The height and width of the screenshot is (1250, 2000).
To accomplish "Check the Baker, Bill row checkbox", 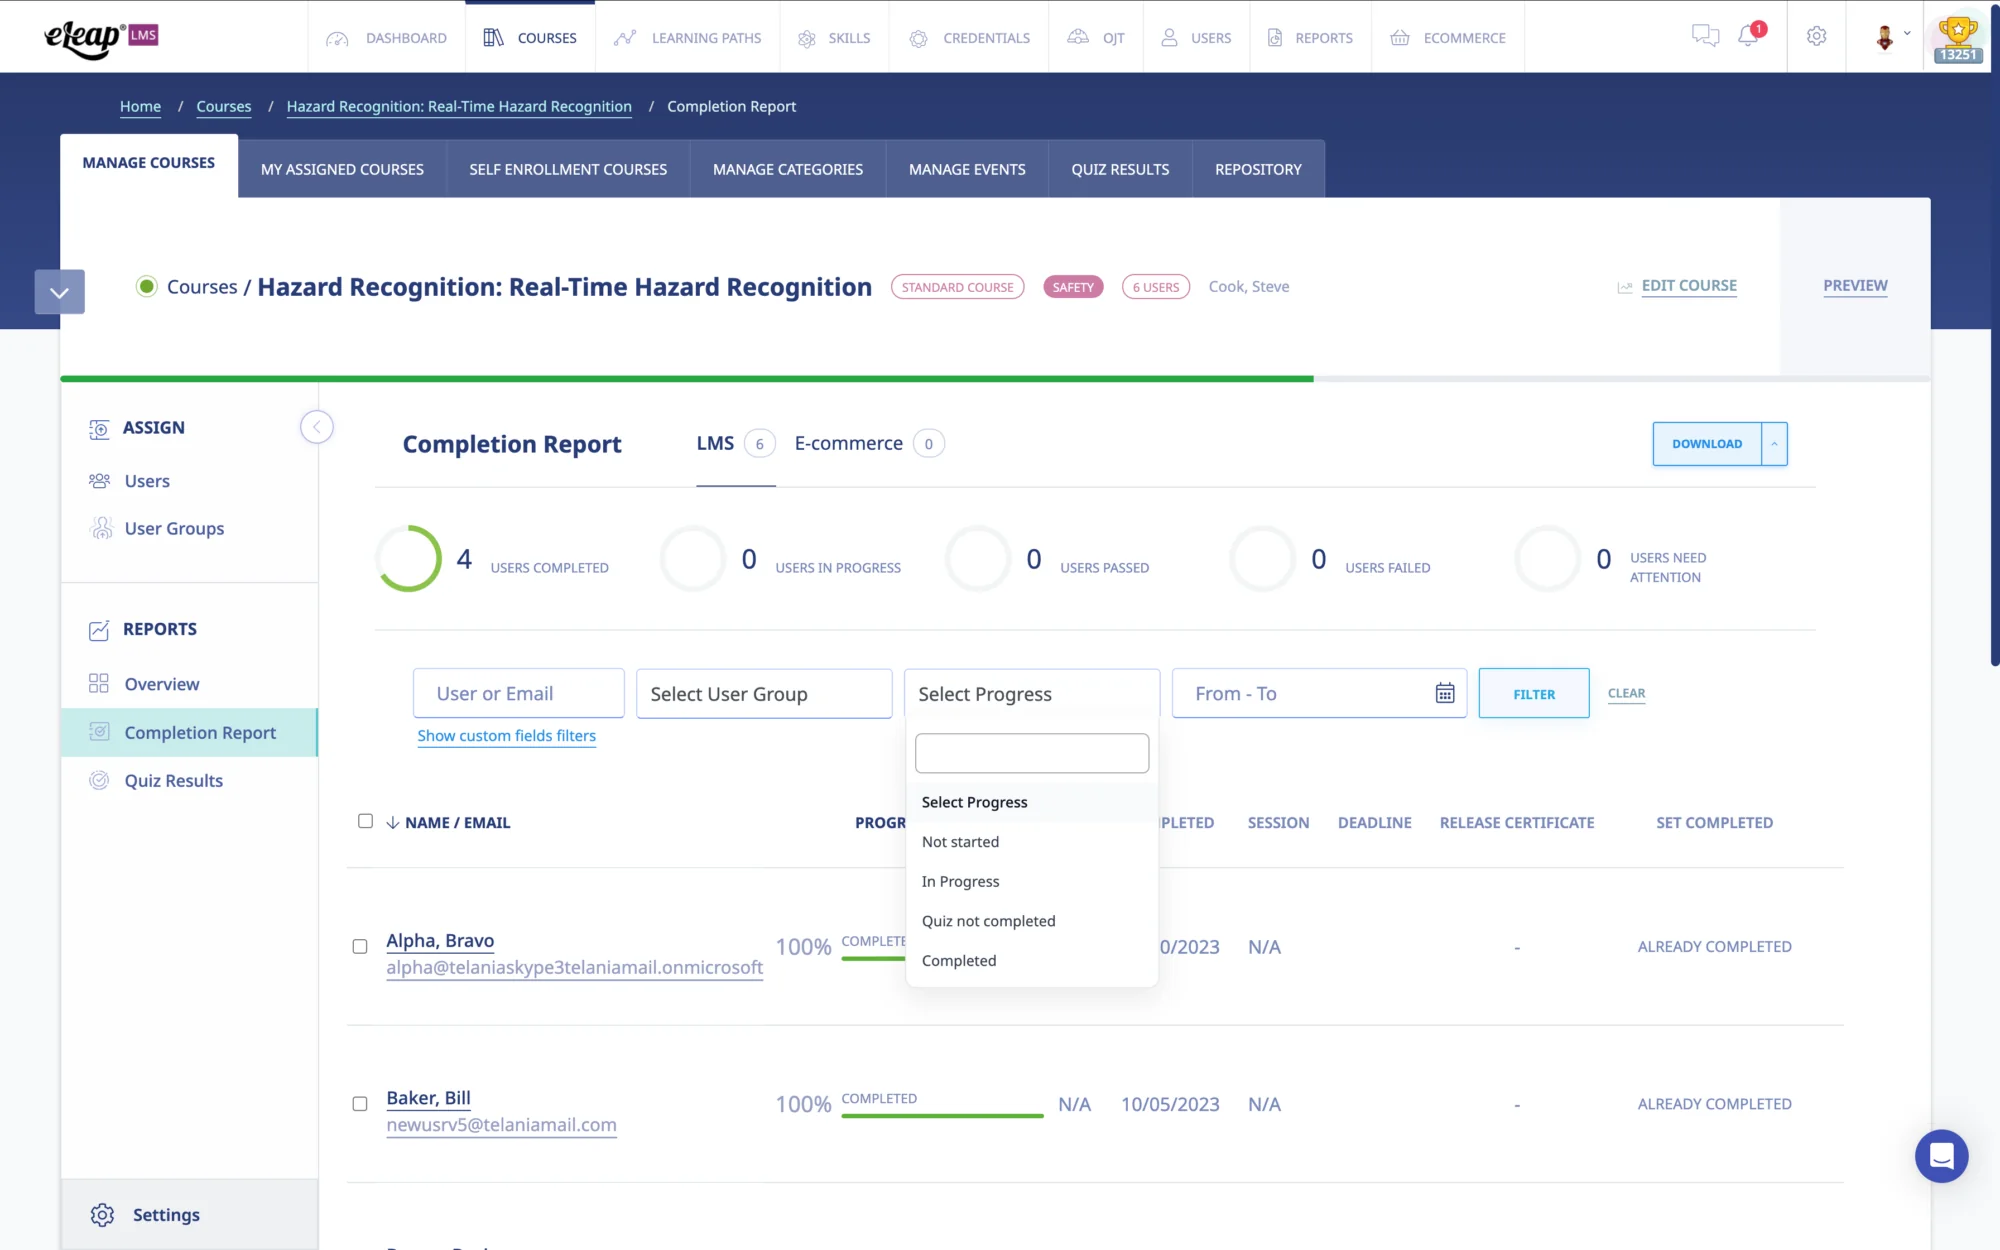I will tap(360, 1104).
